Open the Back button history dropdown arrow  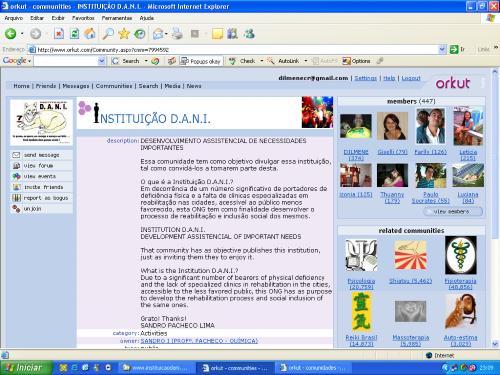tap(22, 33)
